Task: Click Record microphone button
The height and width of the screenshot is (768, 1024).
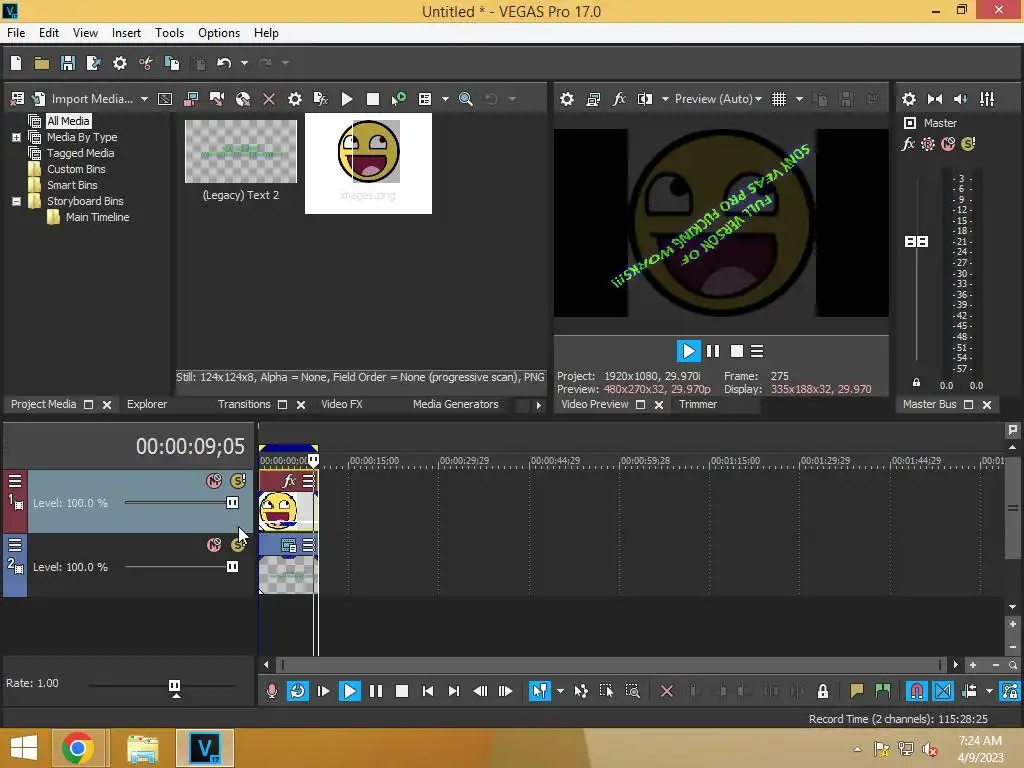Action: point(272,691)
